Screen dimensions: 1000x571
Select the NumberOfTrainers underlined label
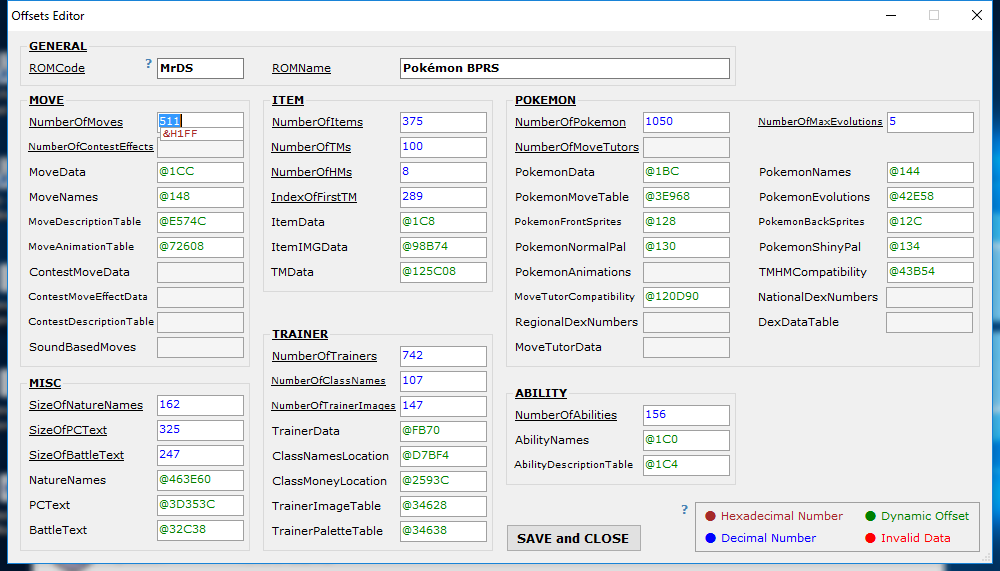point(324,356)
